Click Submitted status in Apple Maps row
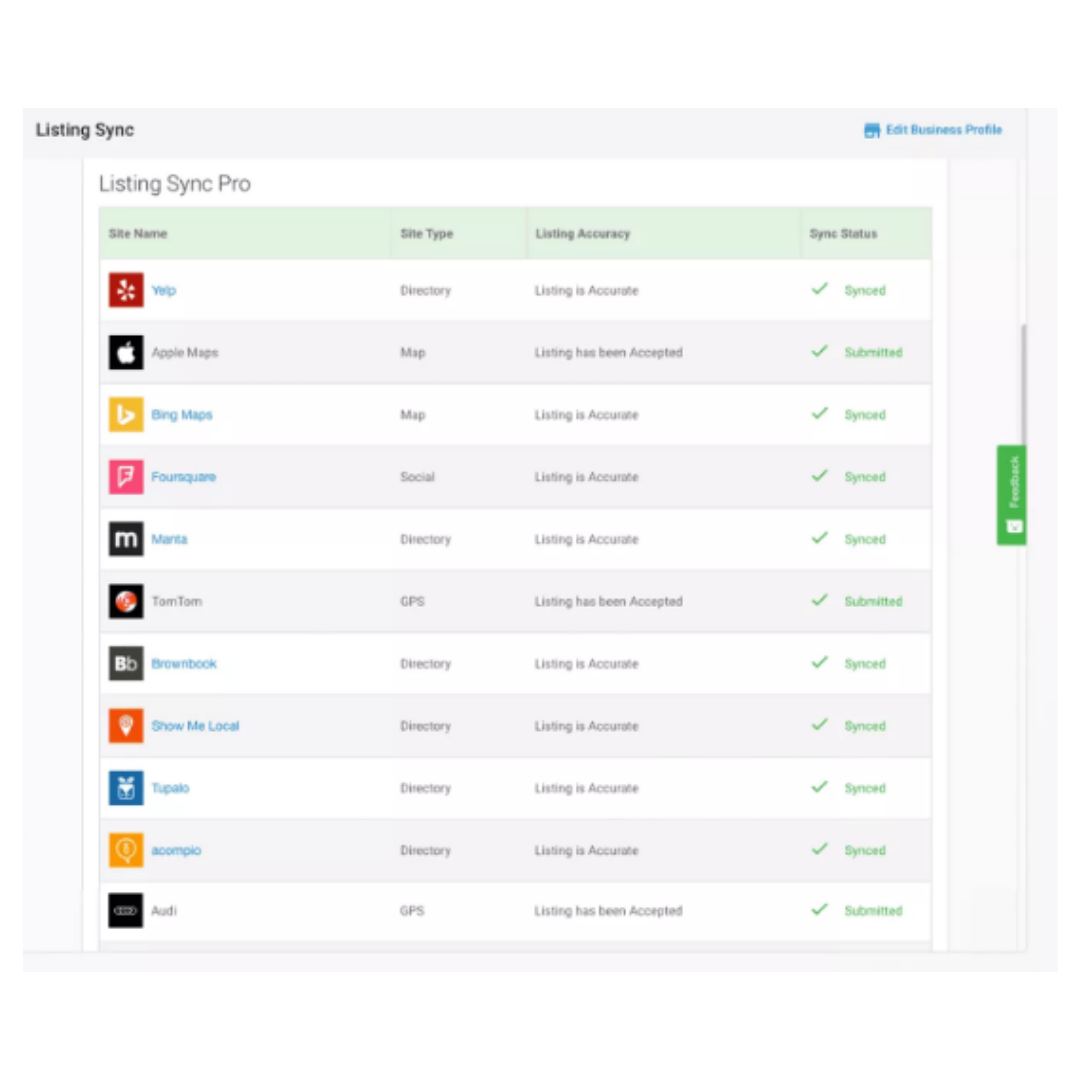The width and height of the screenshot is (1080, 1080). coord(873,353)
